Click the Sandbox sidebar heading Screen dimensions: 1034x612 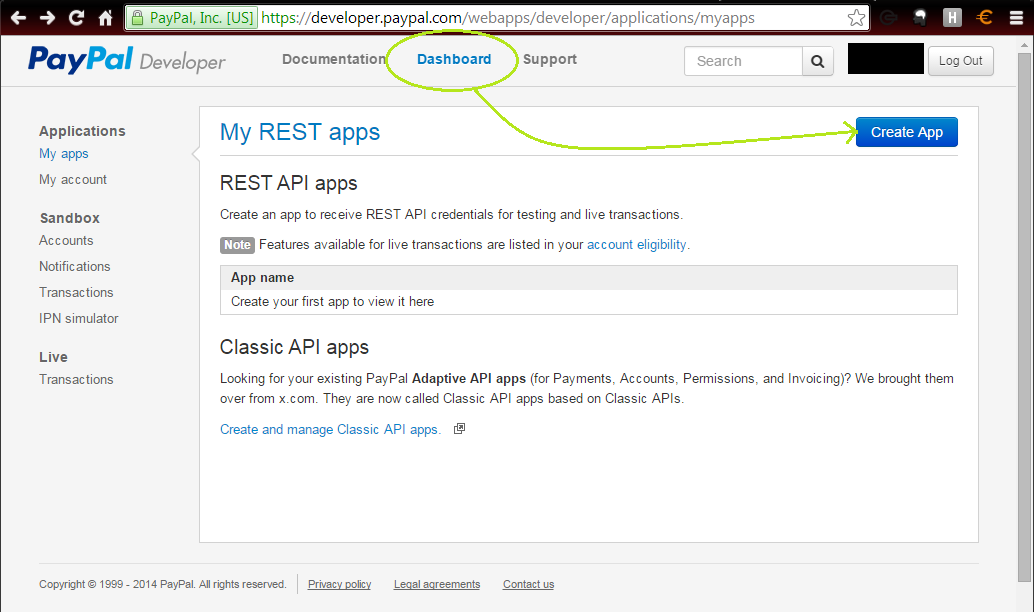(69, 218)
